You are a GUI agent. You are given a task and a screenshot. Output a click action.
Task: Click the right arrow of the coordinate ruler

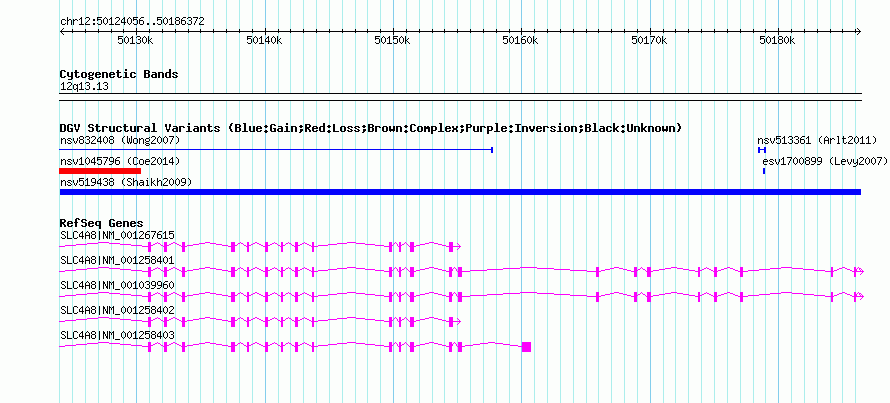pos(859,32)
